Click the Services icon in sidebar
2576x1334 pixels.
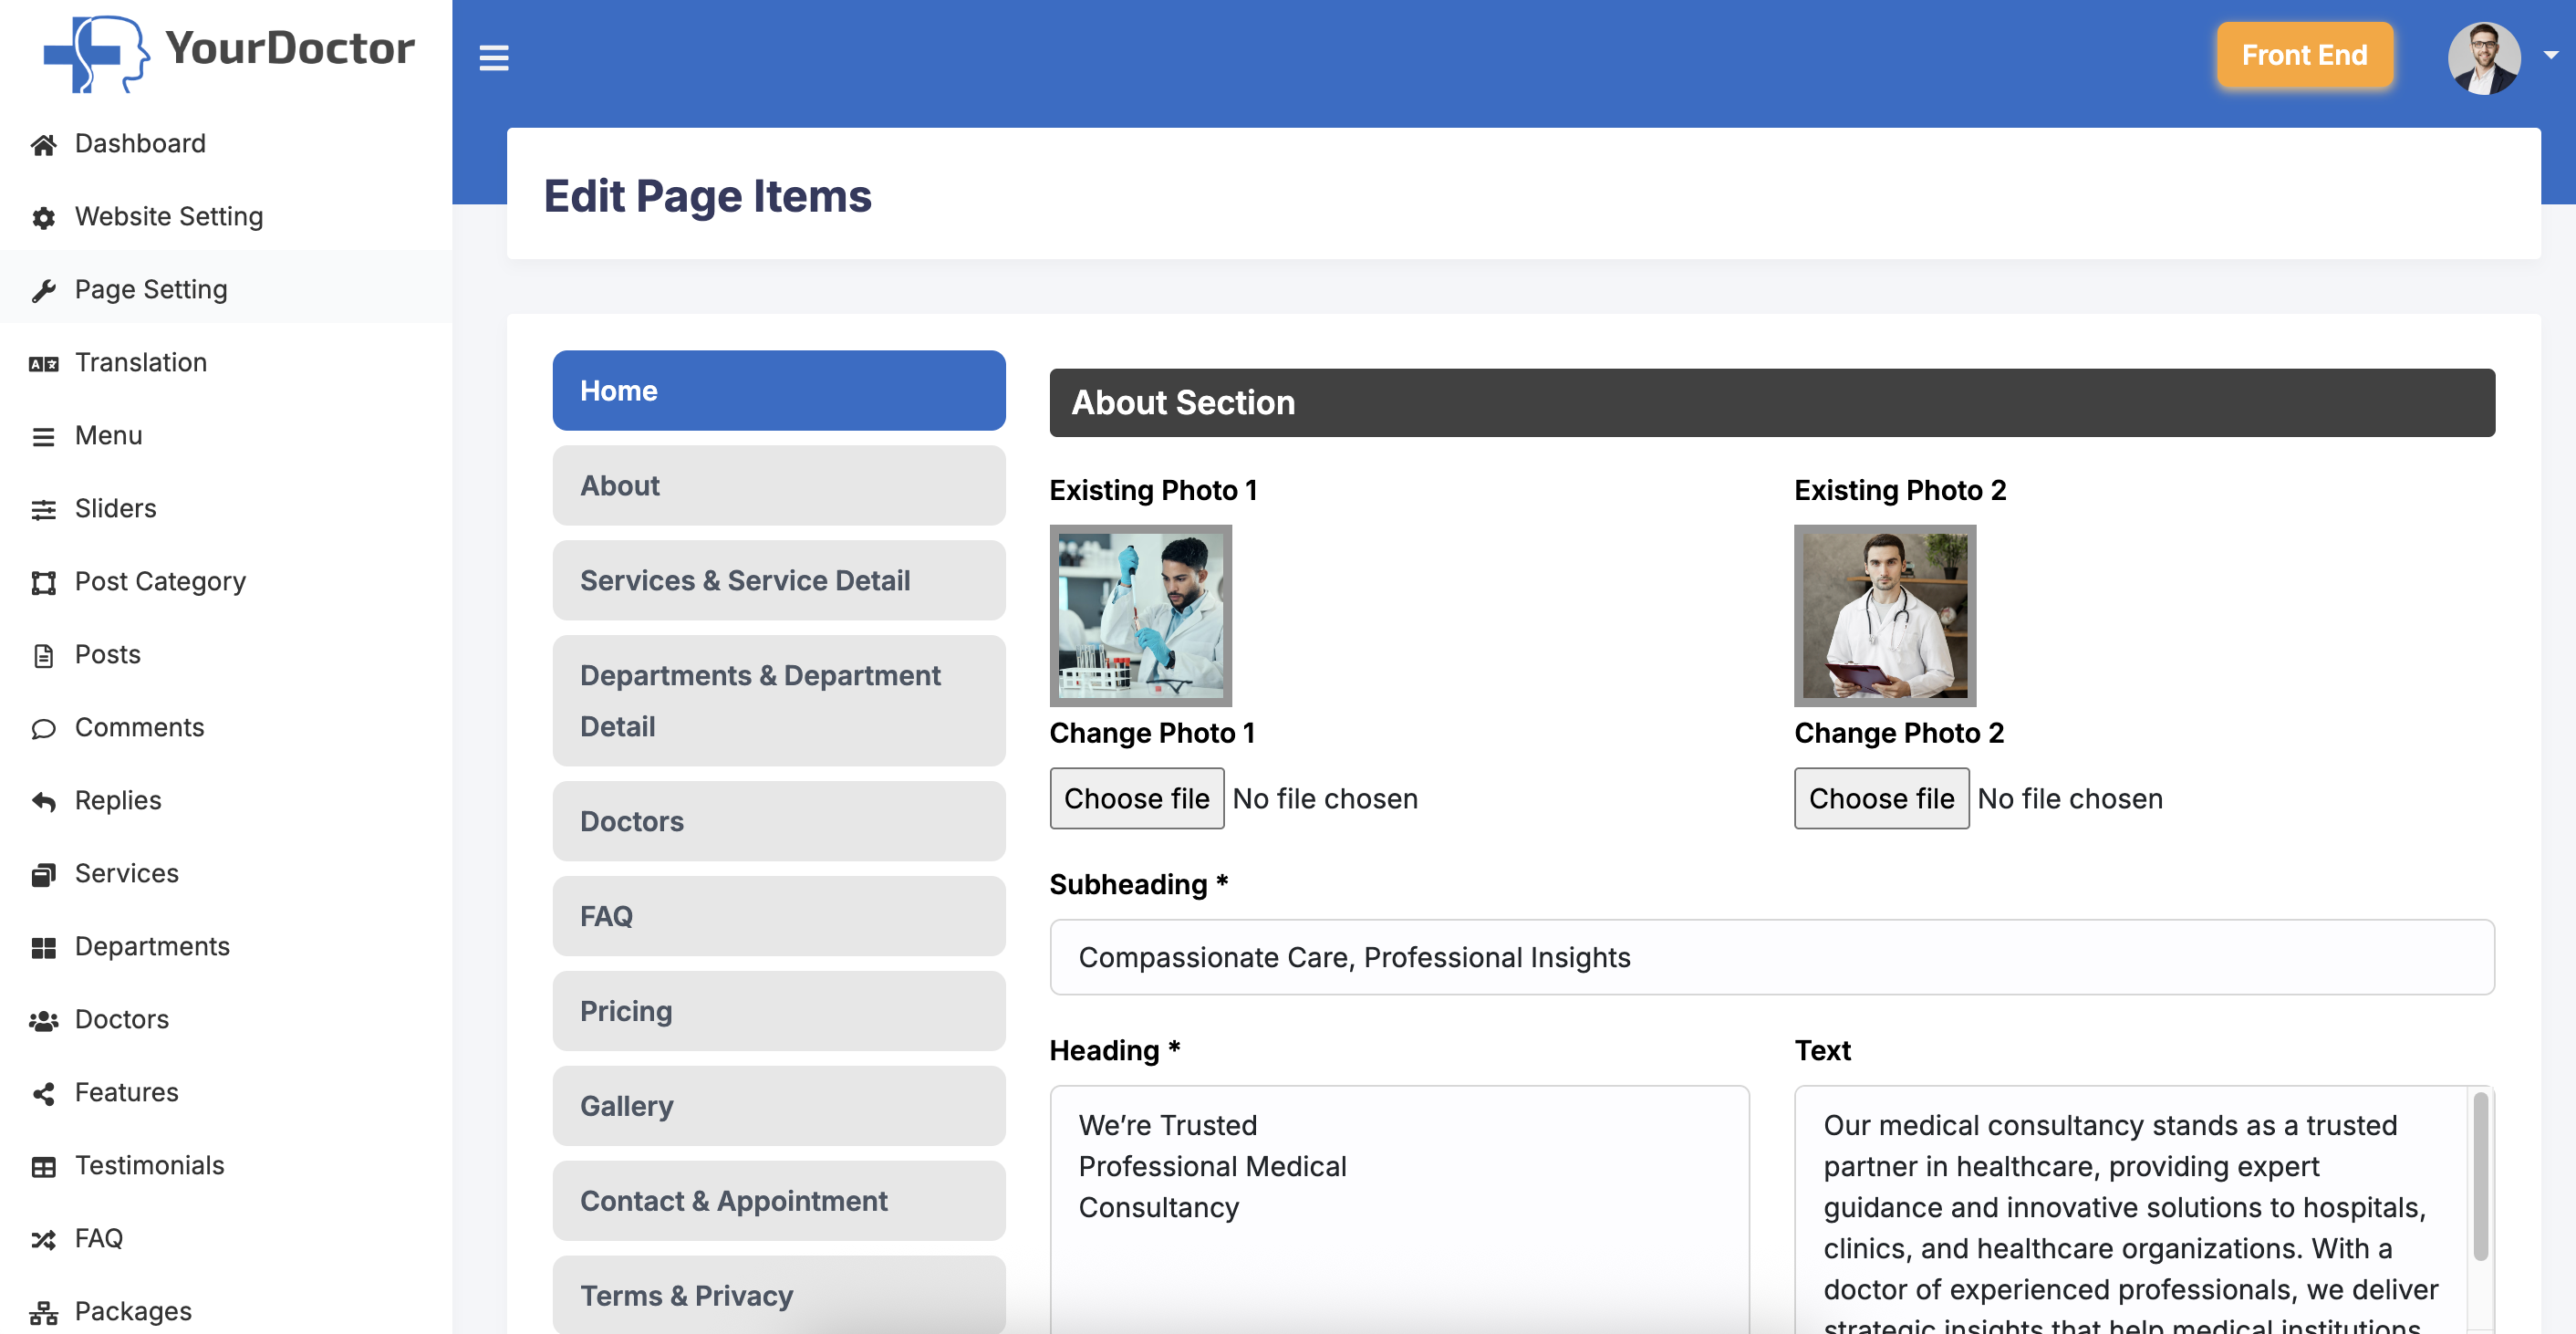point(43,875)
